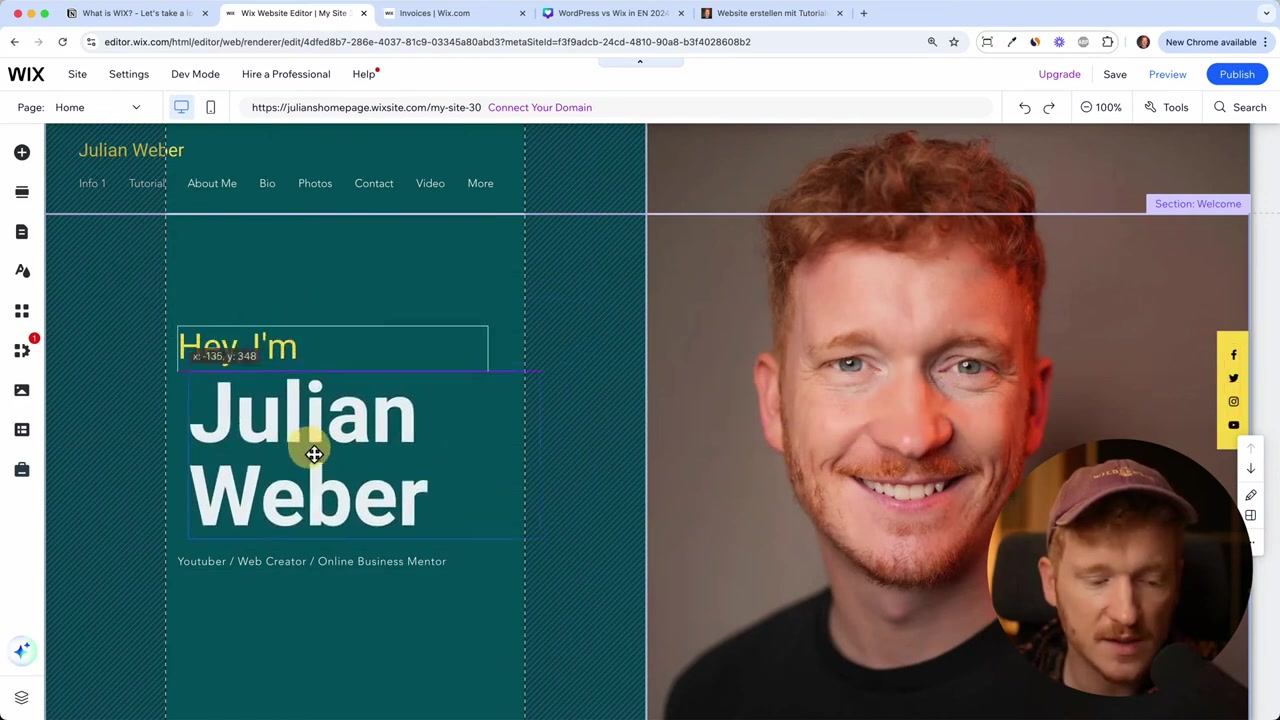Click the Facebook icon in social bar

(1233, 355)
